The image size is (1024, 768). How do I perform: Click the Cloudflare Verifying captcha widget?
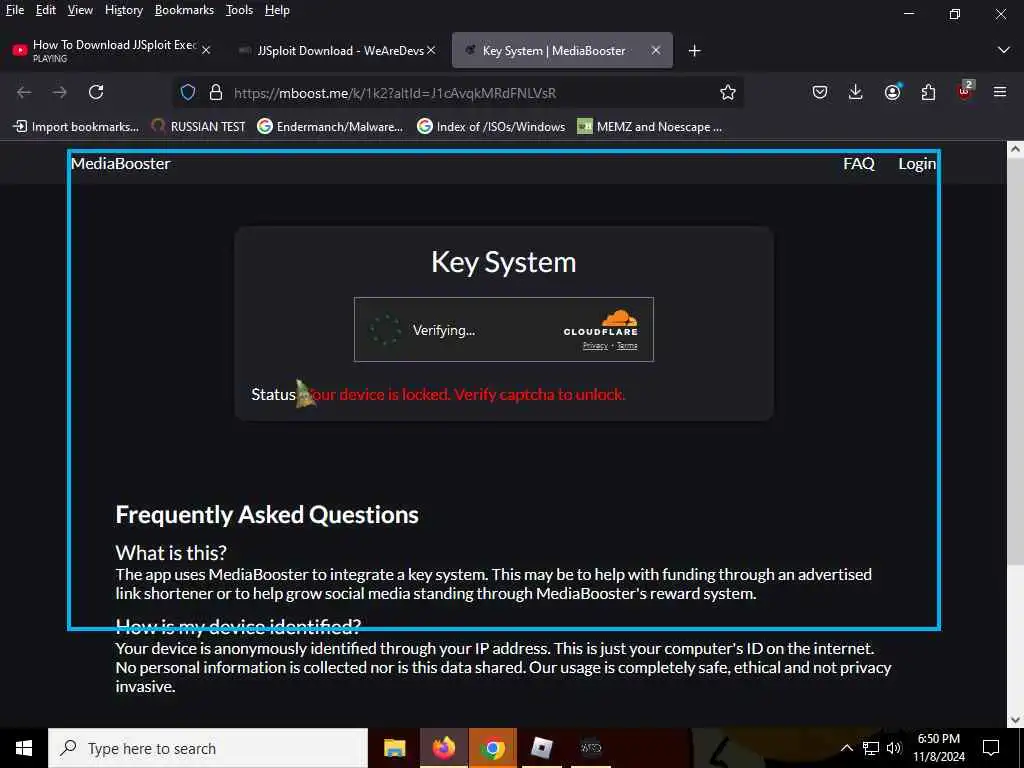[x=504, y=330]
